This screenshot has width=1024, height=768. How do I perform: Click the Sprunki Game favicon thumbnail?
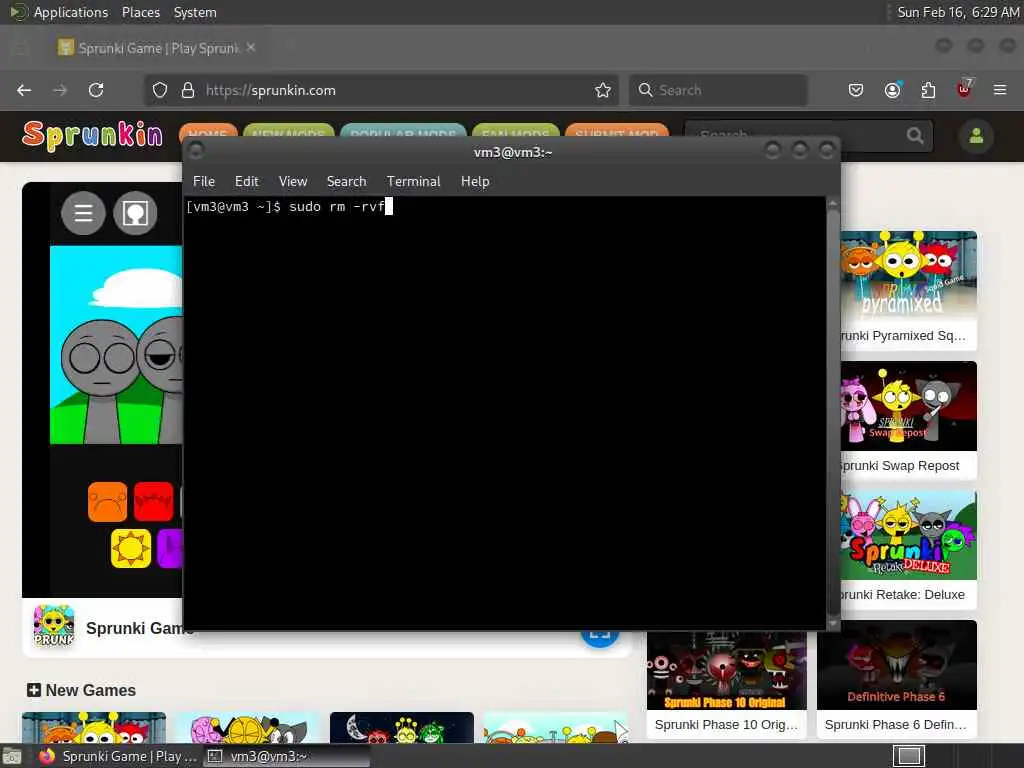[x=54, y=626]
